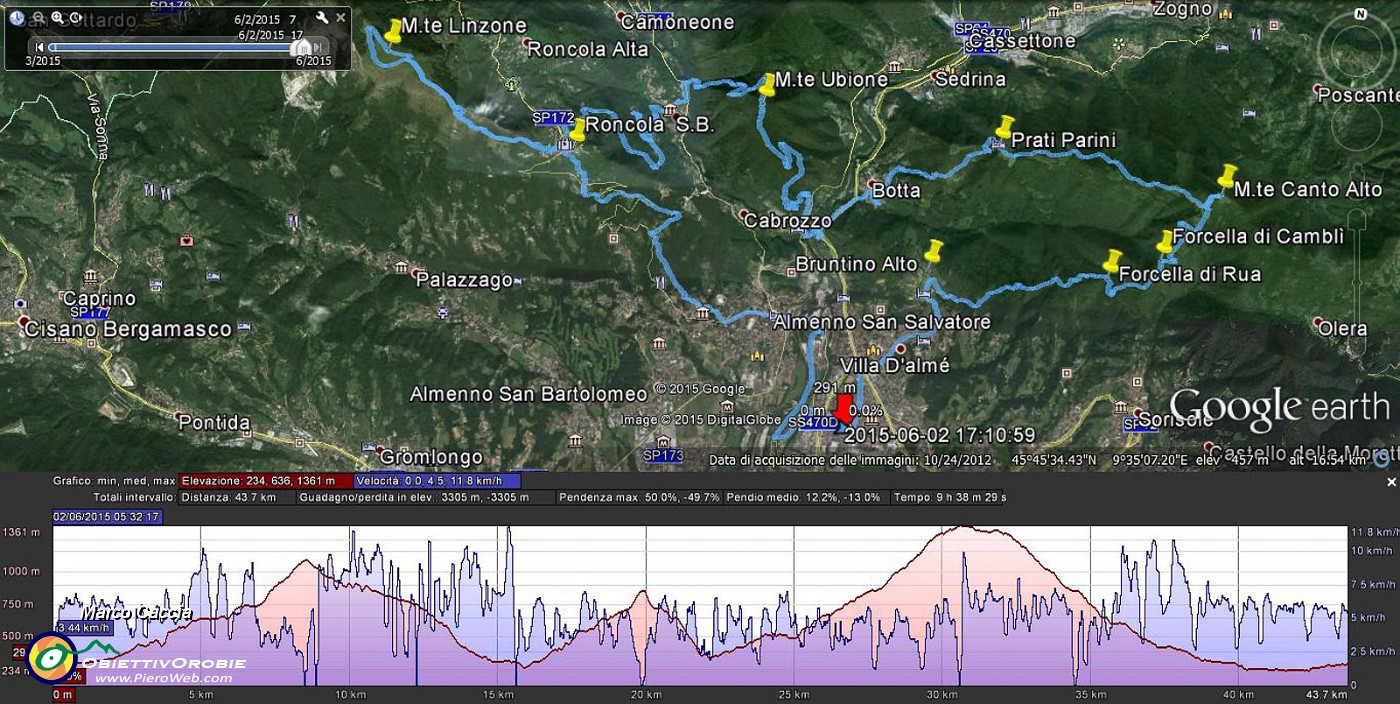Click the Pendenza max value field
Viewport: 1400px width, 704px height.
(639, 497)
